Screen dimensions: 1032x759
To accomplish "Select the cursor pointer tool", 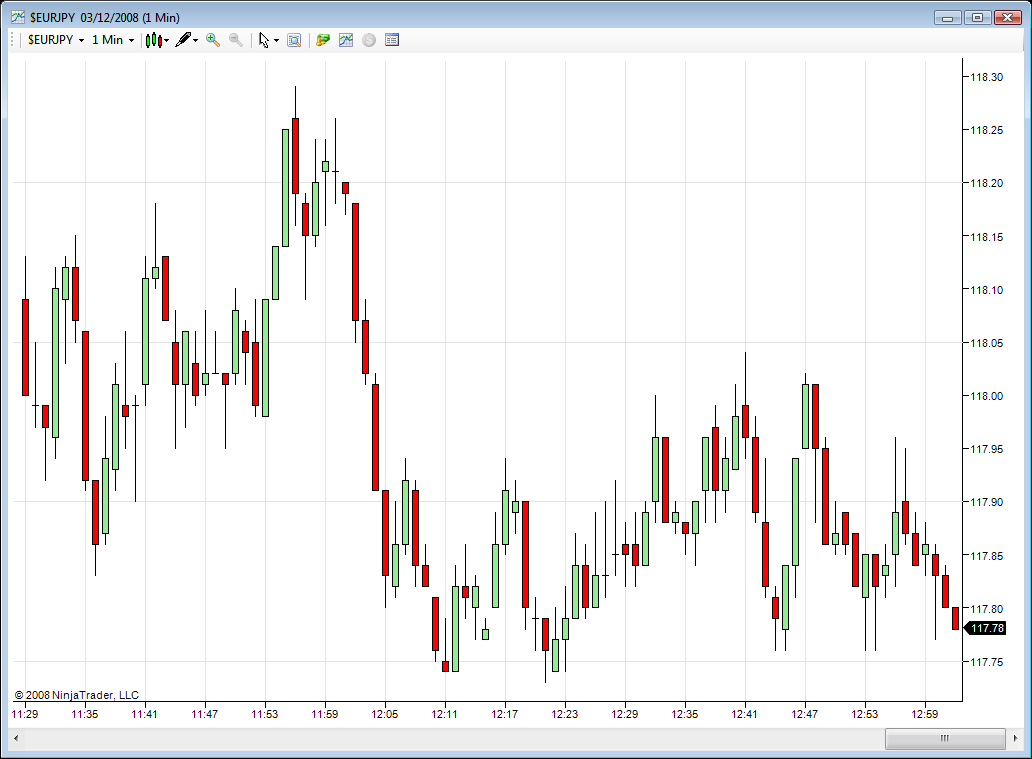I will point(264,40).
